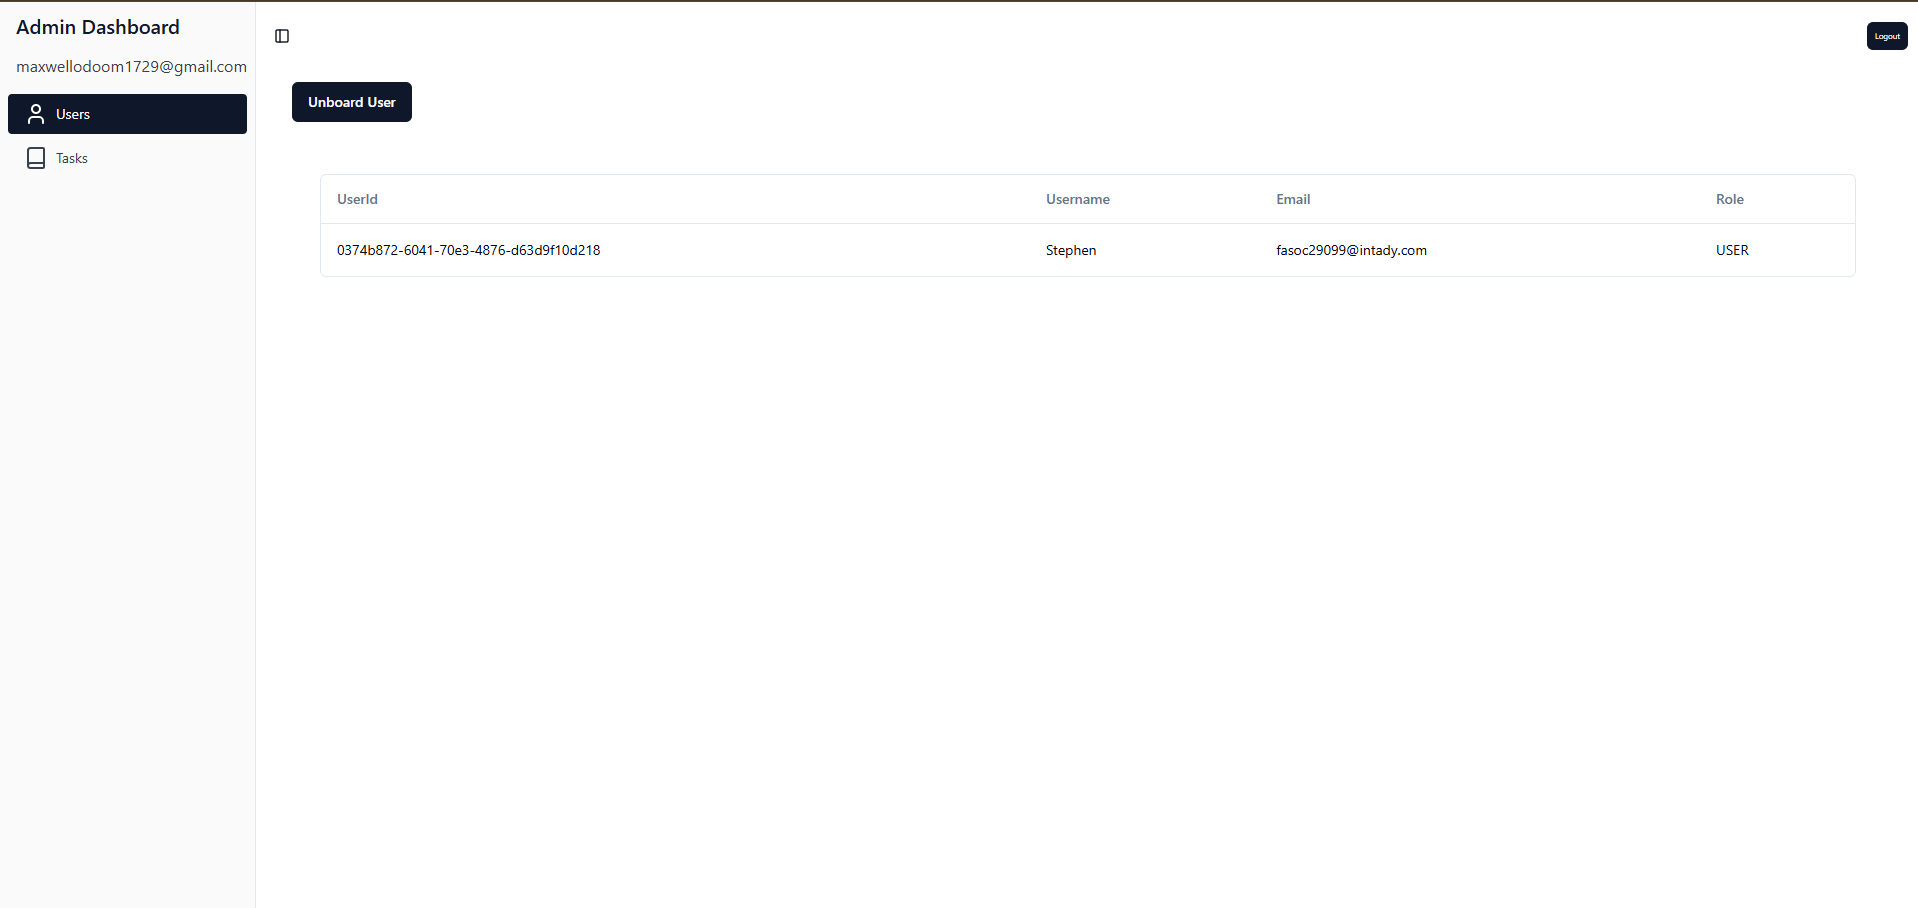Open the Tasks section via its icon
Viewport: 1918px width, 908px height.
tap(36, 157)
